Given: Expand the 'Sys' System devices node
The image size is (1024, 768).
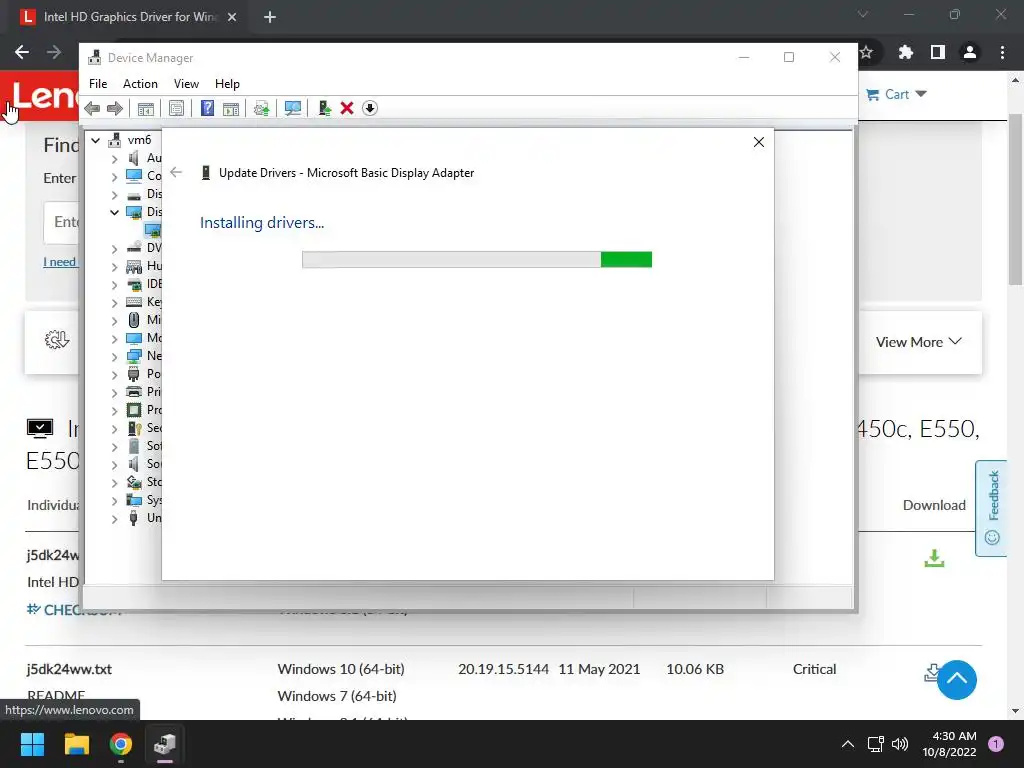Looking at the screenshot, I should tap(114, 500).
